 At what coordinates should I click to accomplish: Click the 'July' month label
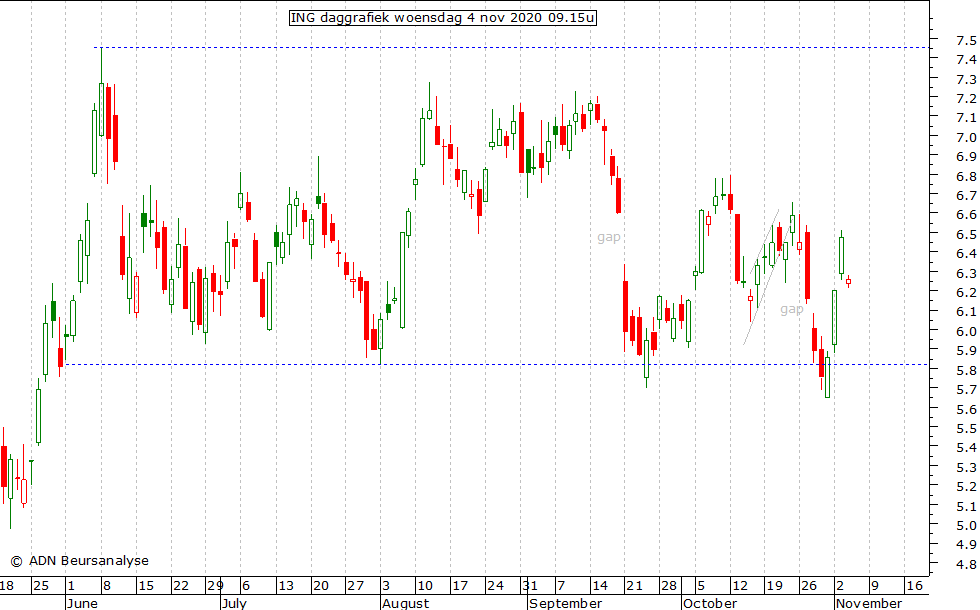tap(234, 603)
